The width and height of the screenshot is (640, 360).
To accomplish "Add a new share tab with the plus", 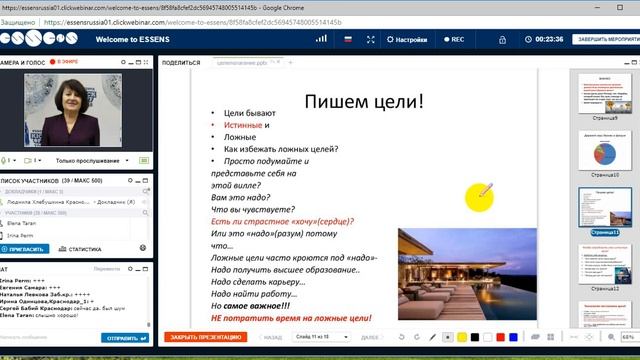I will [x=291, y=62].
